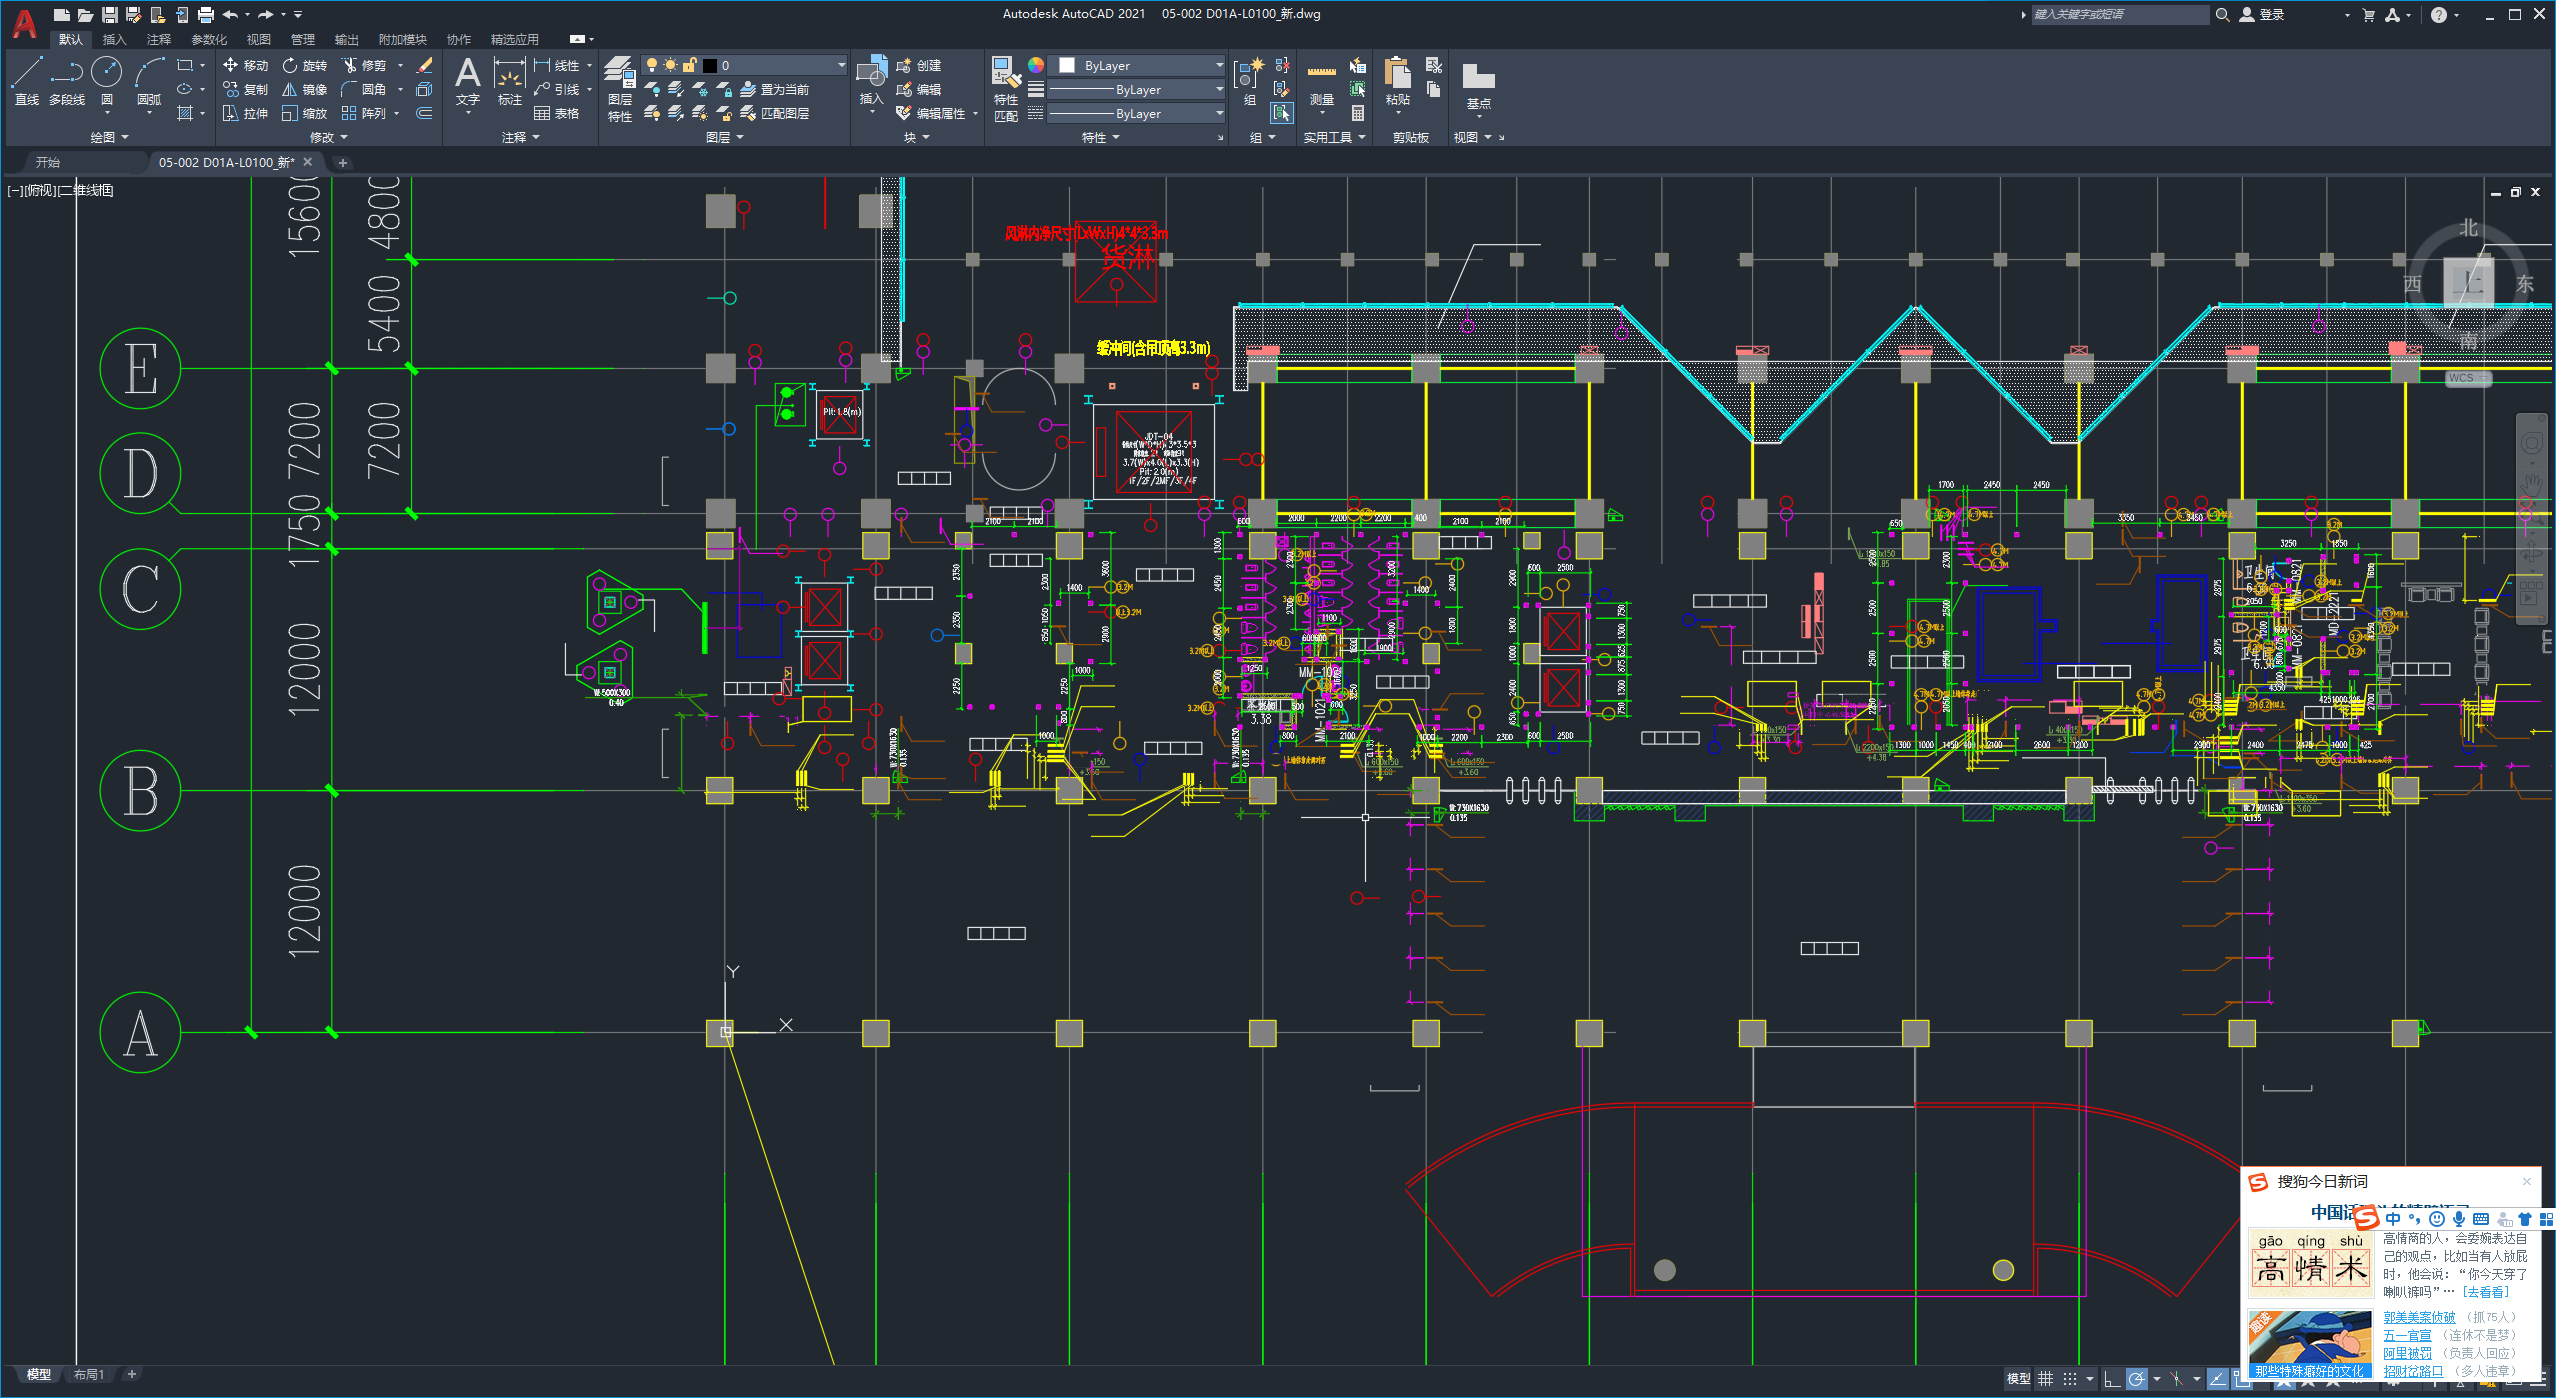Click the Plot/Print icon in quick access toolbar
2556x1398 pixels.
pyautogui.click(x=205, y=14)
